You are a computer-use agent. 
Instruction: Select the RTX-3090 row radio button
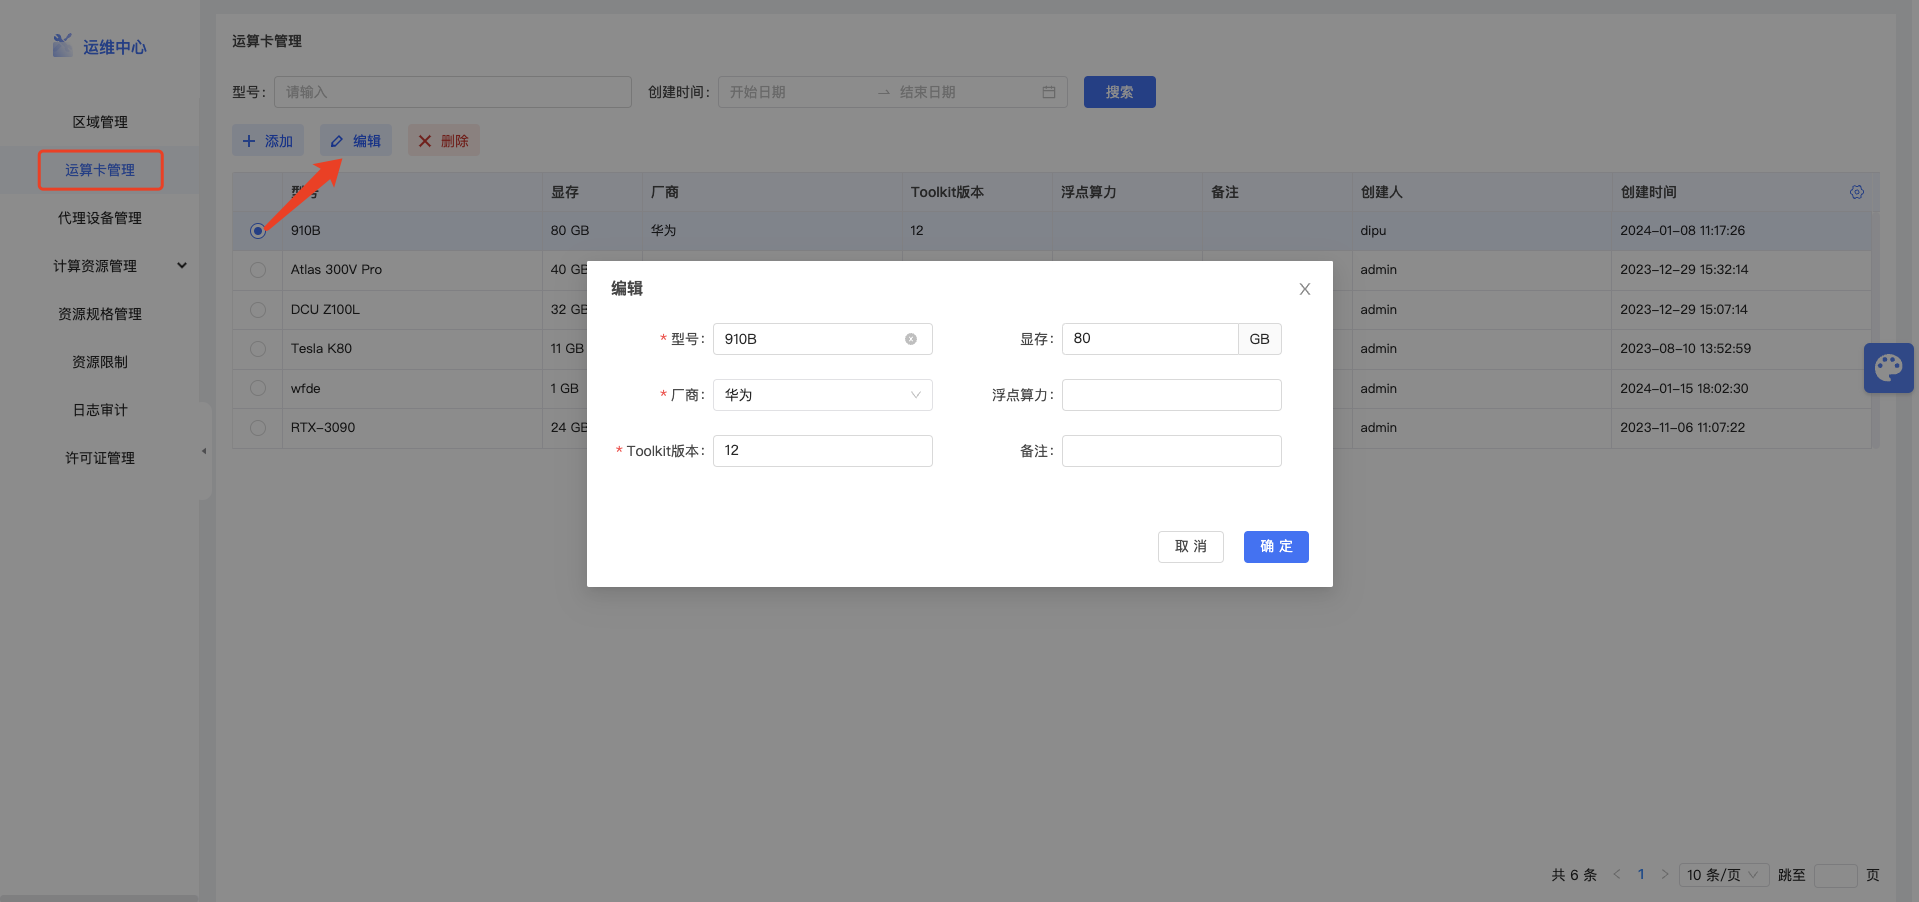point(258,428)
